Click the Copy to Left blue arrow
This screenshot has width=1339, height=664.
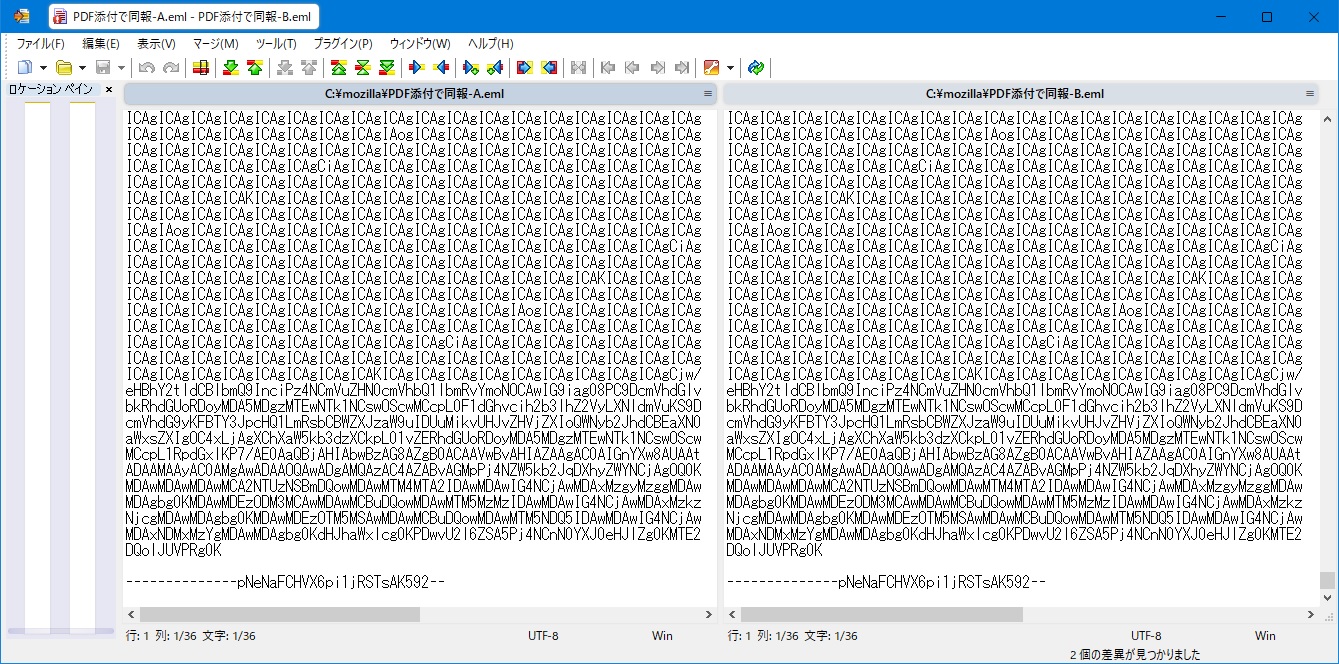point(441,68)
